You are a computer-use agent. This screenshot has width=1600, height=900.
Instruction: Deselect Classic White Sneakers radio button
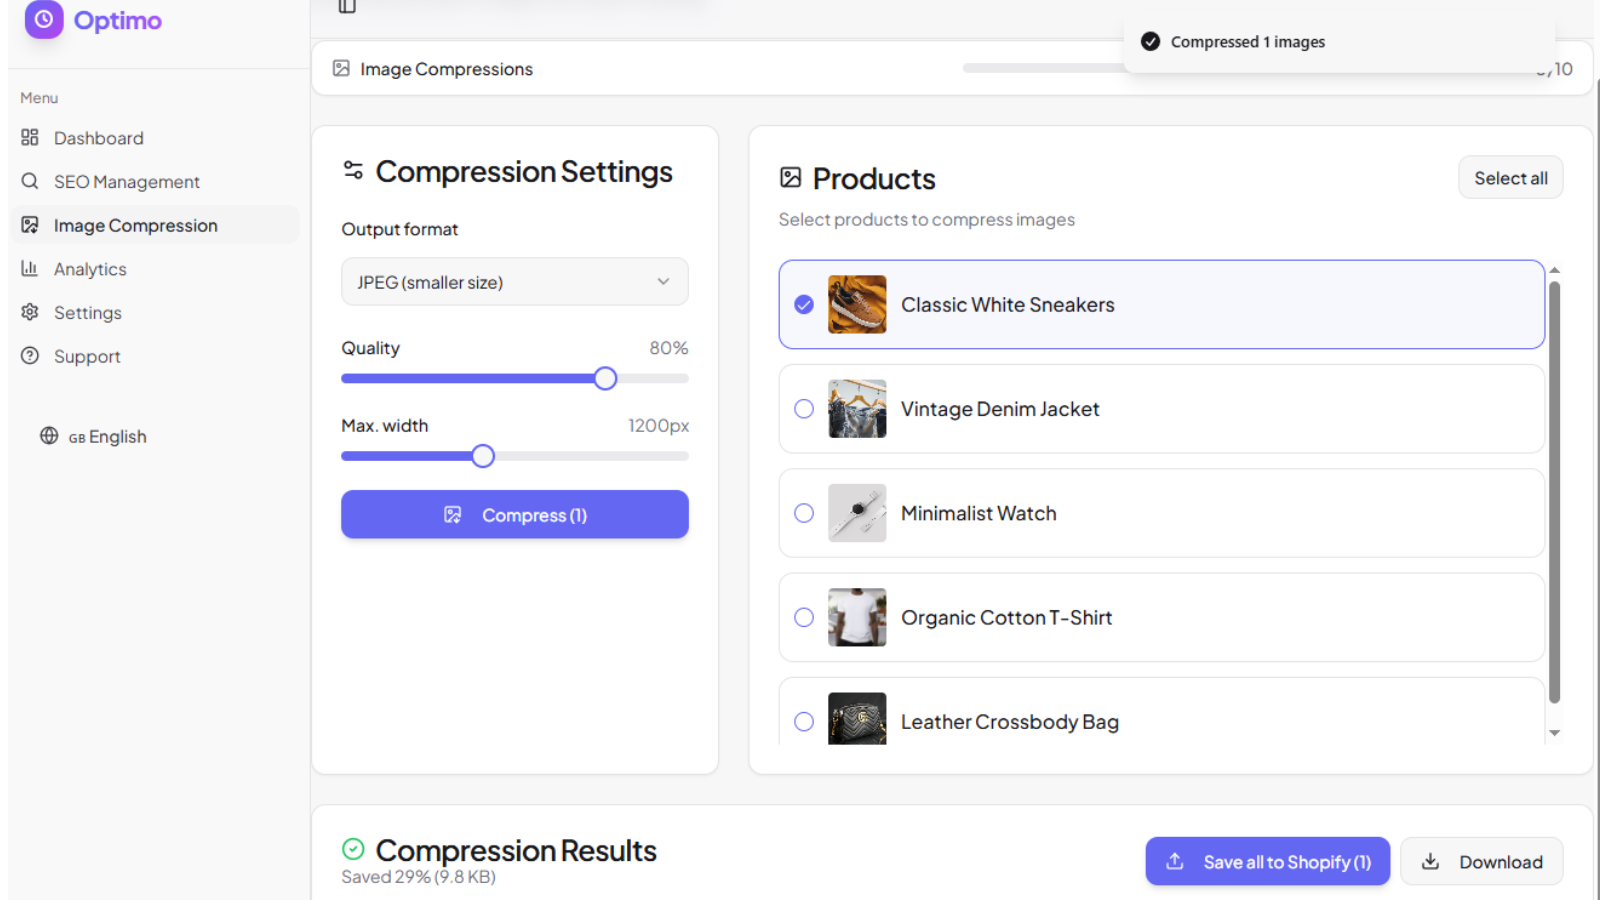[804, 305]
